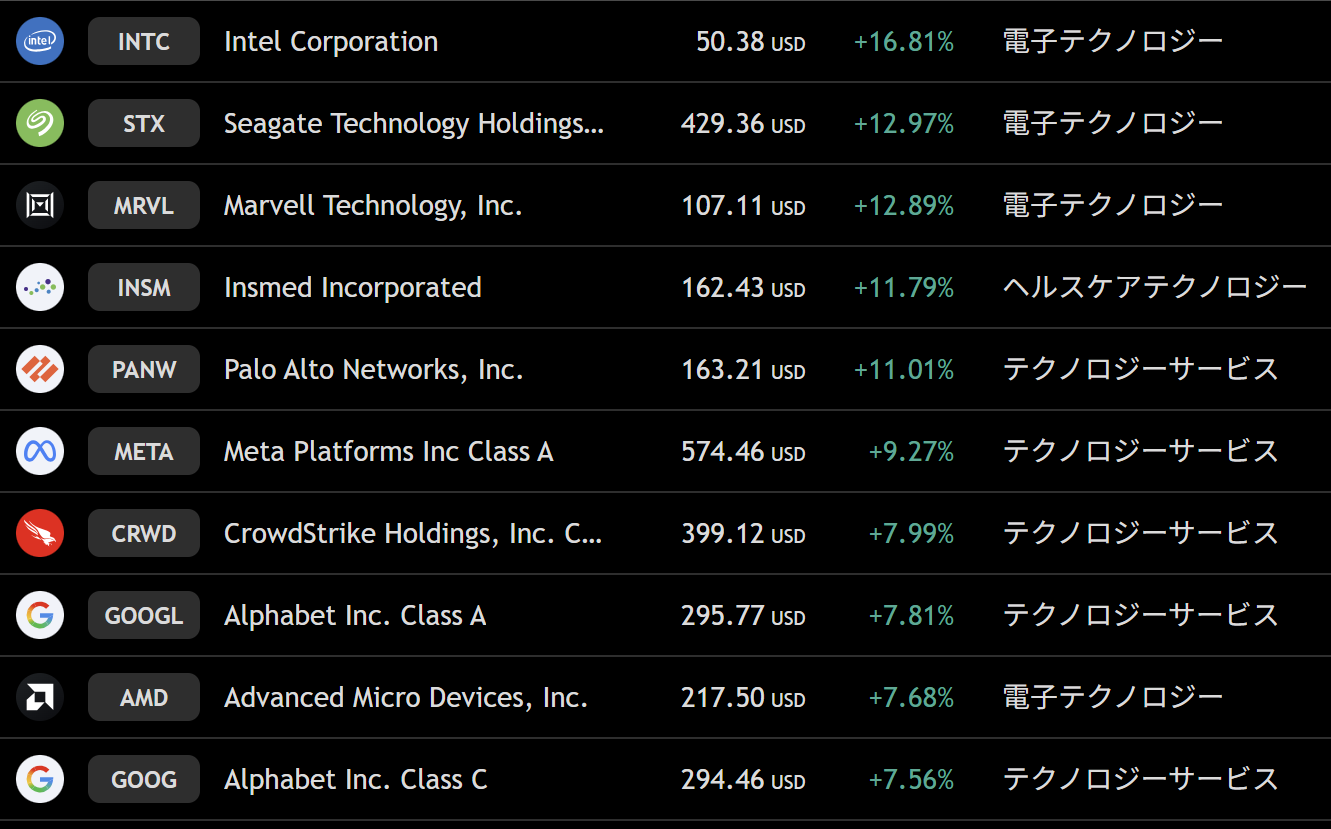Click the Google logo beside GOOGL
Screen dimensions: 1331x829
[40, 616]
